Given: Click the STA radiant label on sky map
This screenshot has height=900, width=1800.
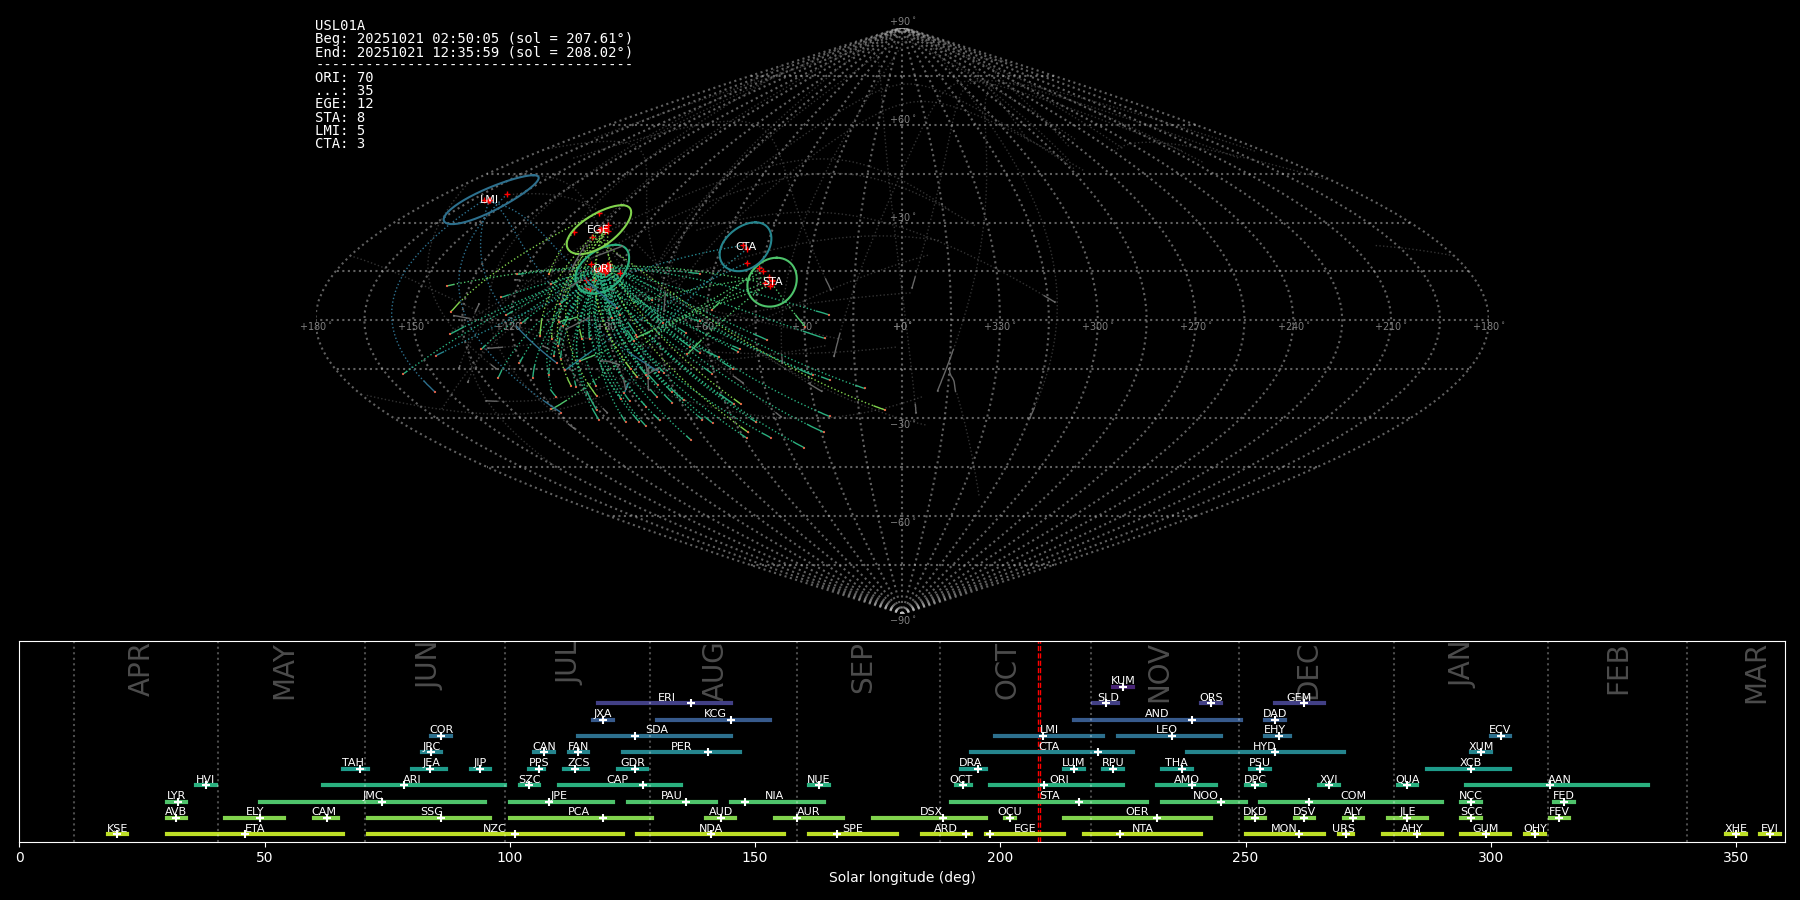Looking at the screenshot, I should tap(773, 282).
